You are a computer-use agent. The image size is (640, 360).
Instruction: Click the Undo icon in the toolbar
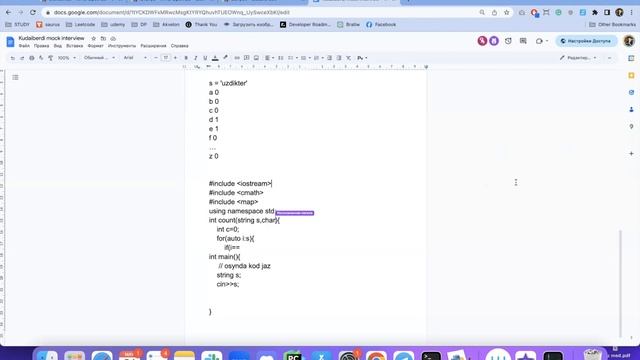point(13,58)
